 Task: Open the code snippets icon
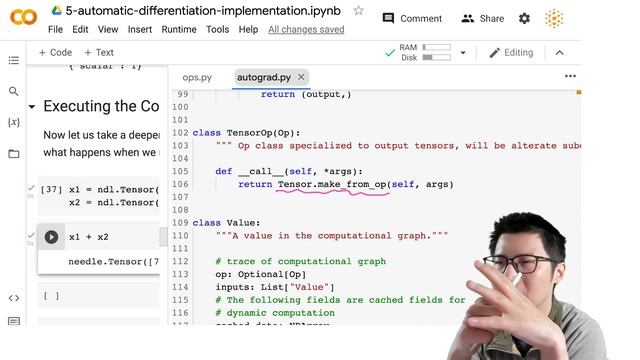(13, 298)
